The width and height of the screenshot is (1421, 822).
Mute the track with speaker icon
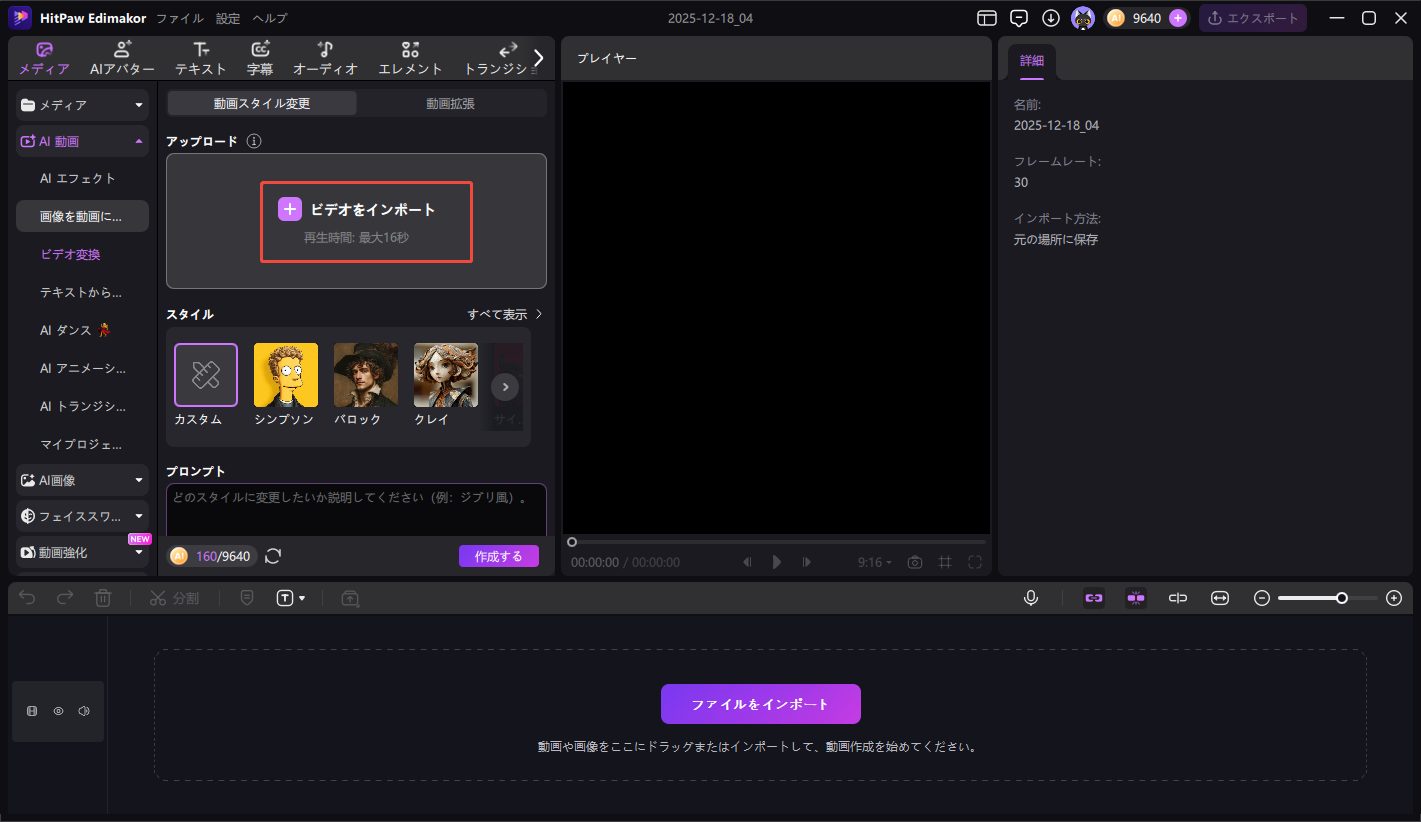pos(84,711)
